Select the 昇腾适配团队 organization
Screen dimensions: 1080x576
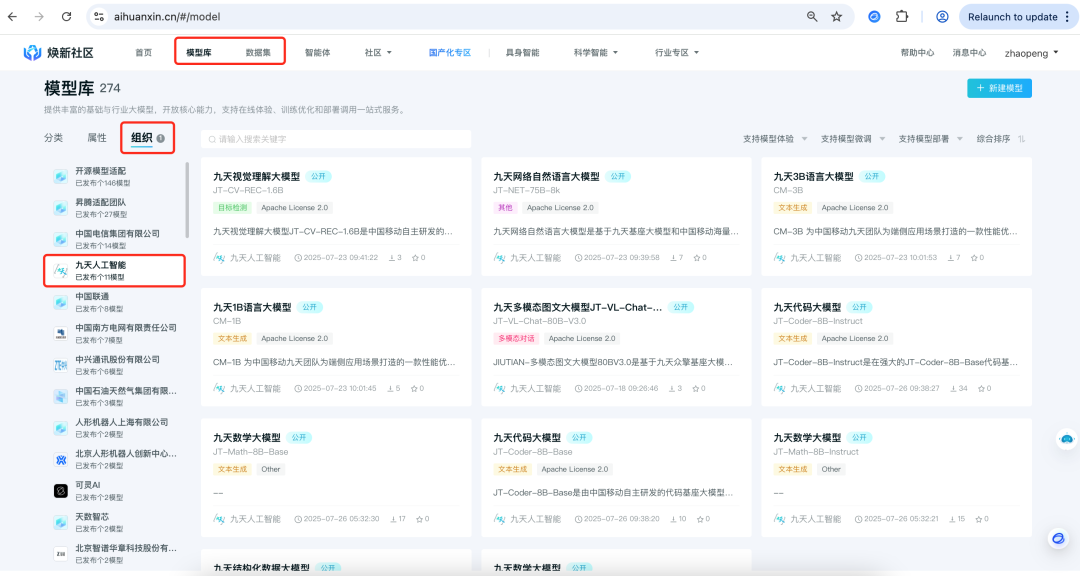[x=115, y=207]
